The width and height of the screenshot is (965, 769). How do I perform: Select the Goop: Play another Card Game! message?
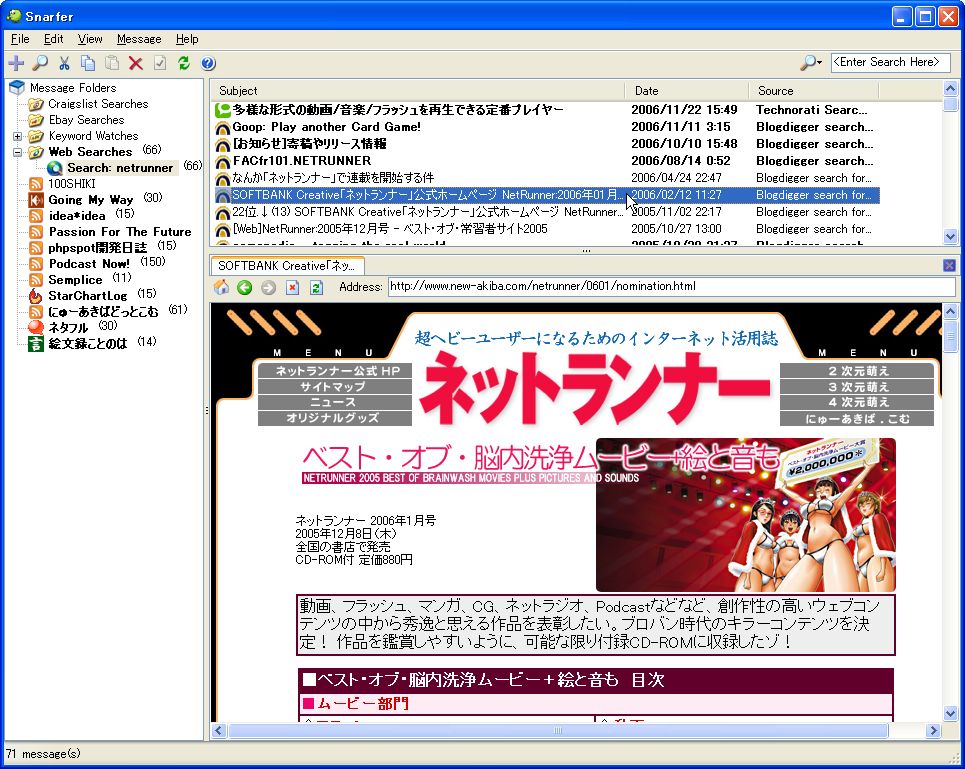pyautogui.click(x=547, y=127)
